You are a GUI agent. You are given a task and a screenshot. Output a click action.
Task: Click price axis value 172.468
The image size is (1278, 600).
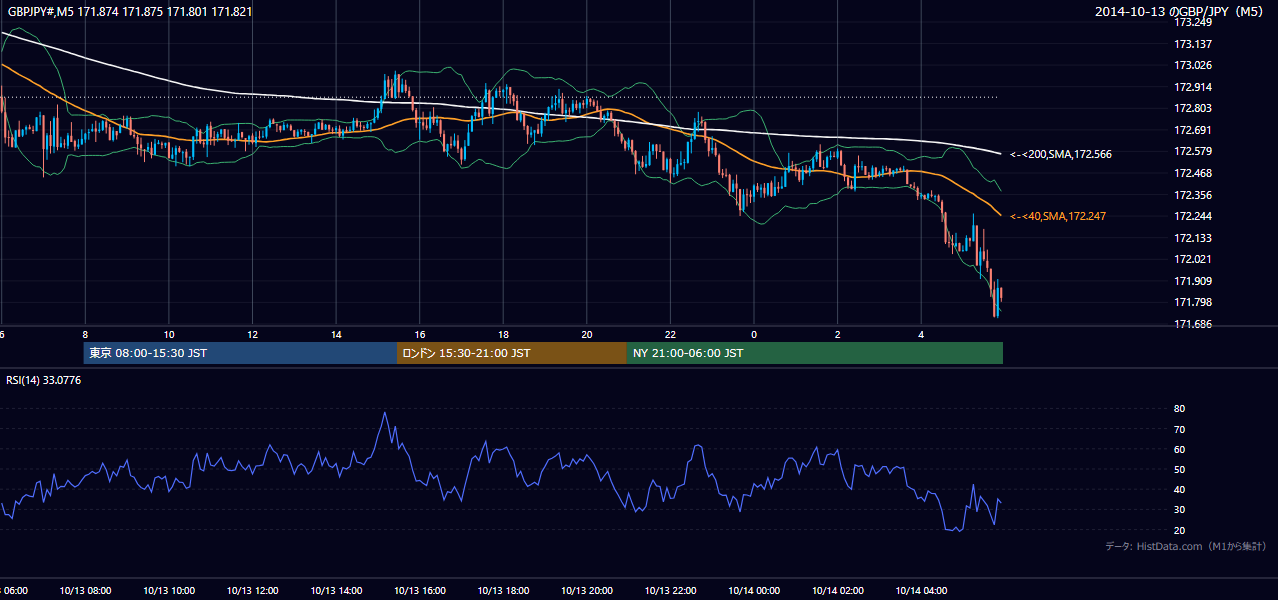(x=1192, y=173)
